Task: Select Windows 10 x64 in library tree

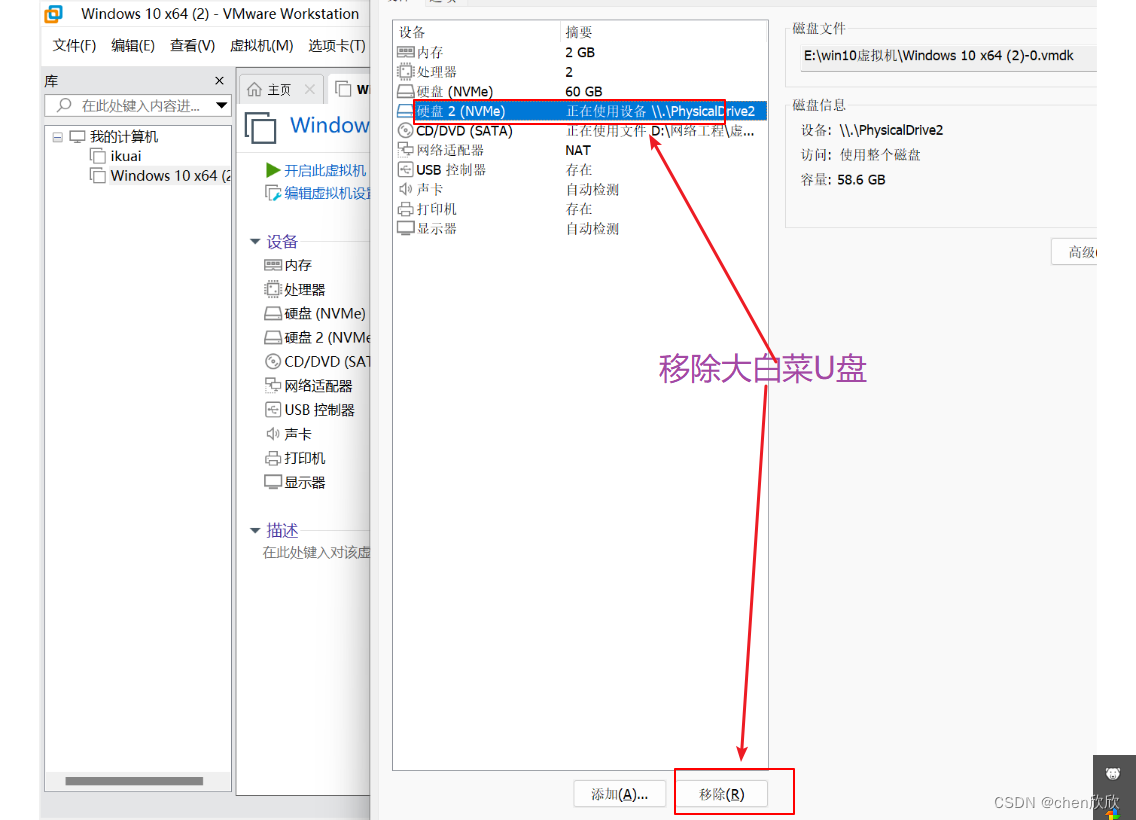Action: (x=171, y=176)
